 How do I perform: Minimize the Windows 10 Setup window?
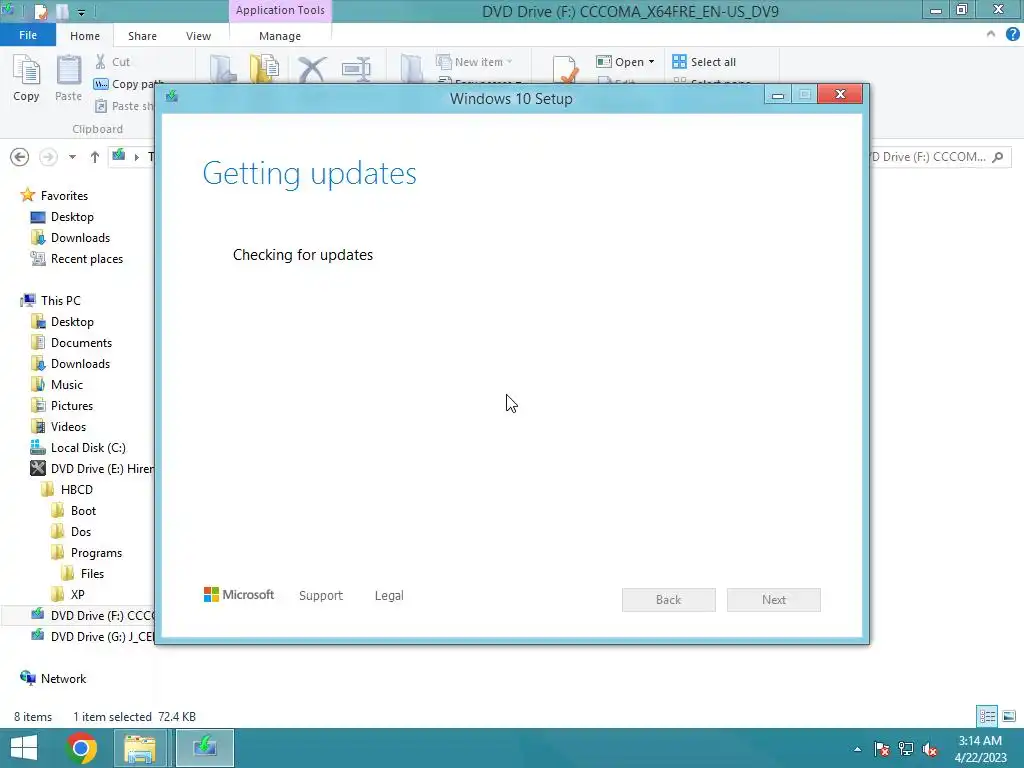tap(777, 95)
